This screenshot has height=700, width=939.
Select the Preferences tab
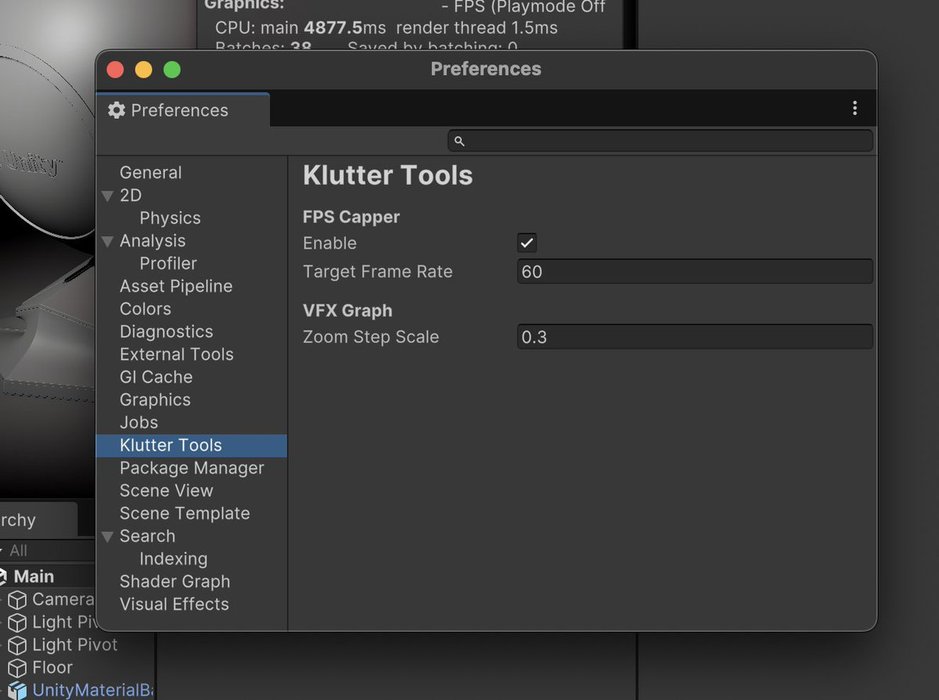(180, 110)
